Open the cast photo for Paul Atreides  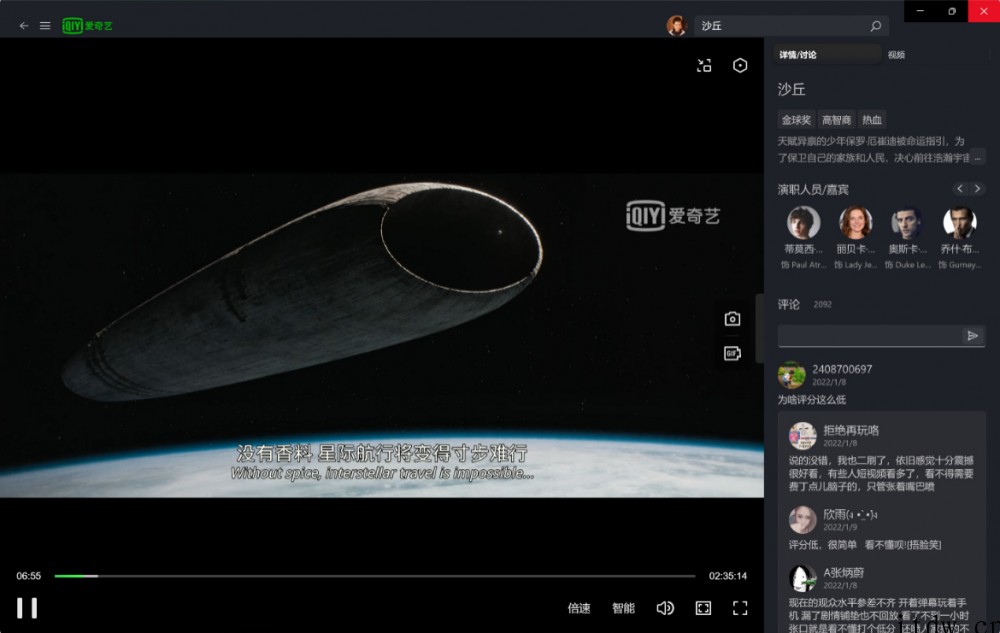point(803,222)
